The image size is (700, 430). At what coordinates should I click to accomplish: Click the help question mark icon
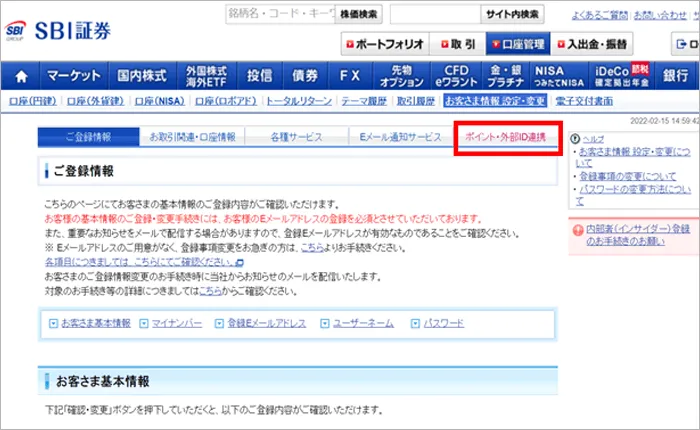(574, 138)
